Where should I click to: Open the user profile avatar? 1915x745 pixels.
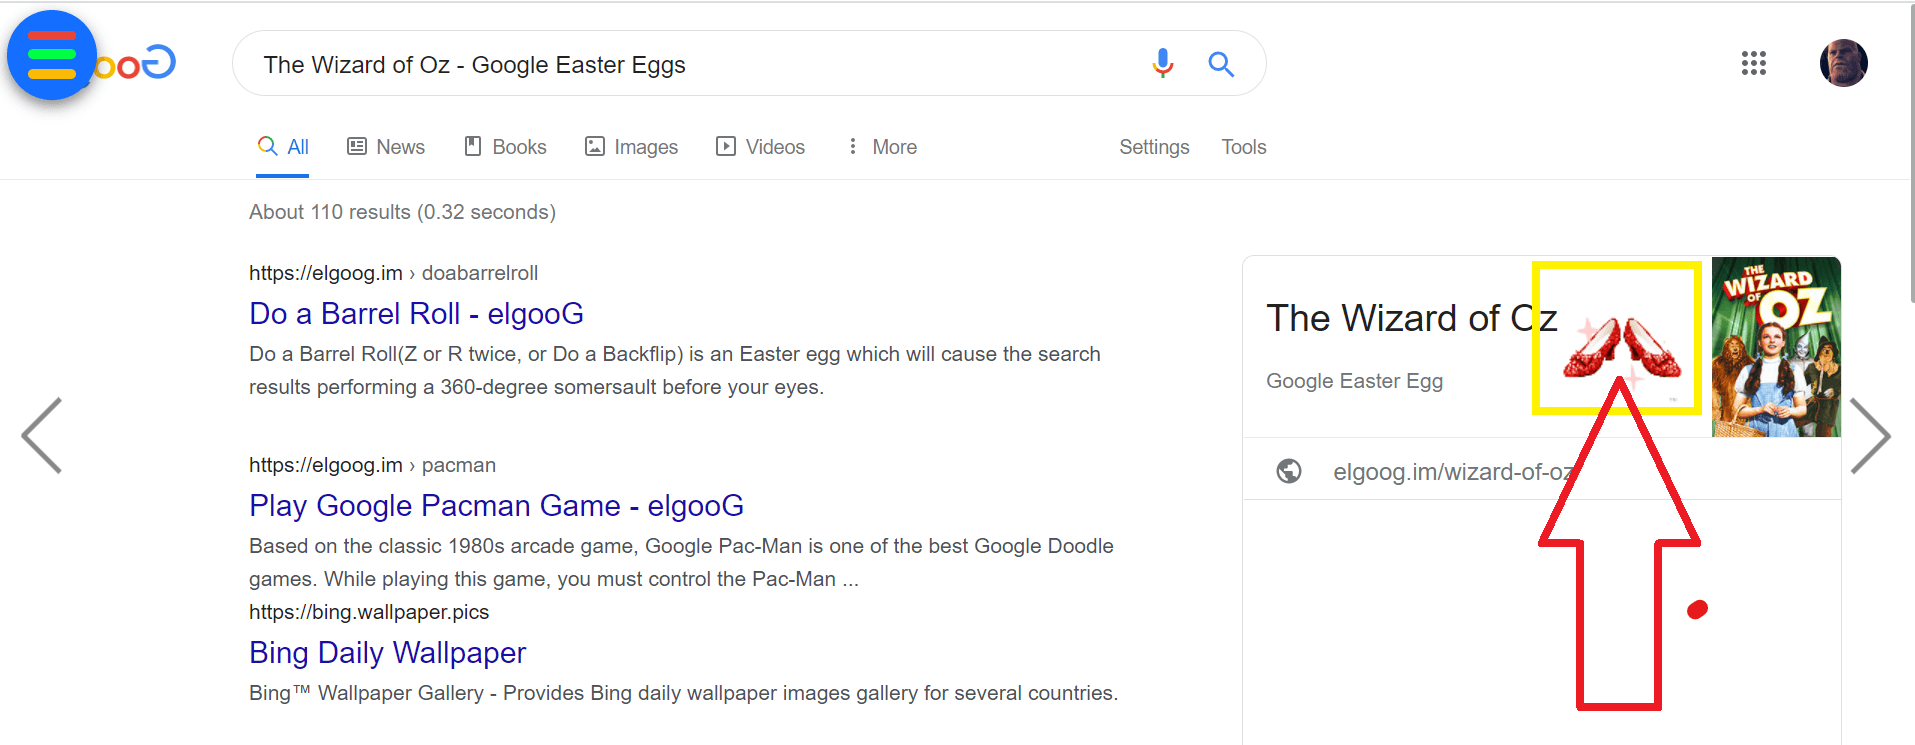(x=1843, y=63)
